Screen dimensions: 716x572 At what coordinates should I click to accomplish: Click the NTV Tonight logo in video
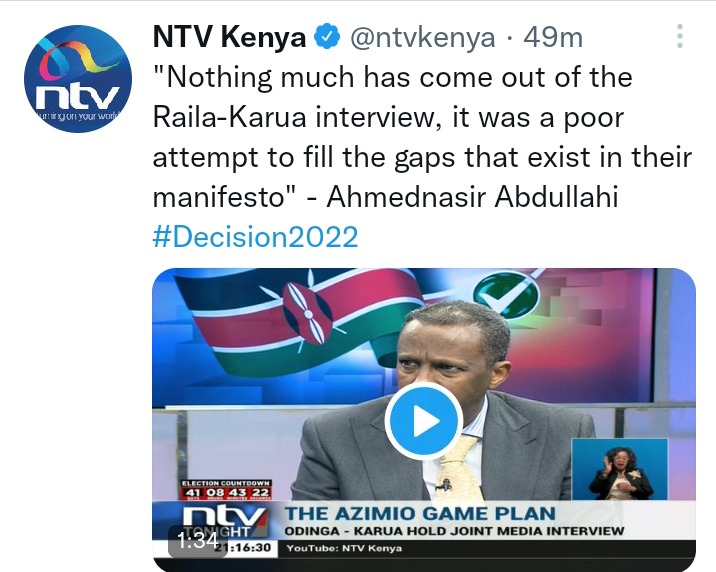[x=224, y=522]
